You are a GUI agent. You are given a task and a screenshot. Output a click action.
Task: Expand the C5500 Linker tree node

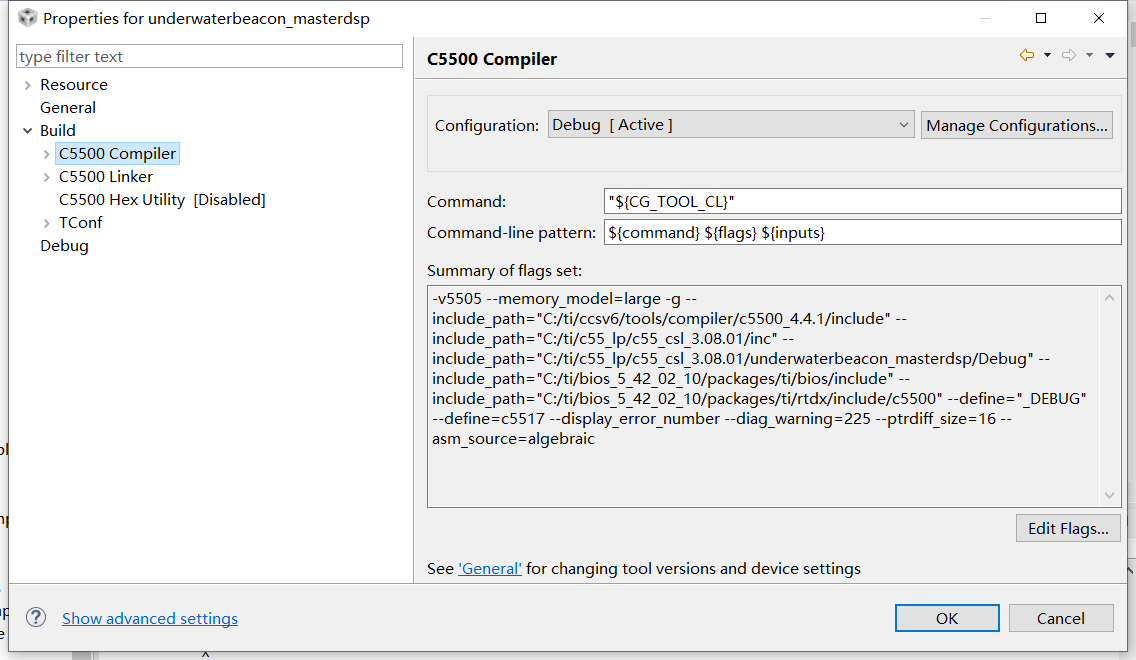pos(47,177)
